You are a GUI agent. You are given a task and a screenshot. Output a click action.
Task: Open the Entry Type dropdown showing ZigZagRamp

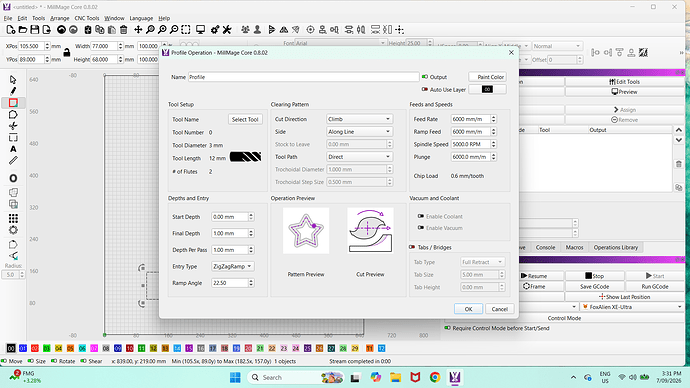tap(233, 266)
